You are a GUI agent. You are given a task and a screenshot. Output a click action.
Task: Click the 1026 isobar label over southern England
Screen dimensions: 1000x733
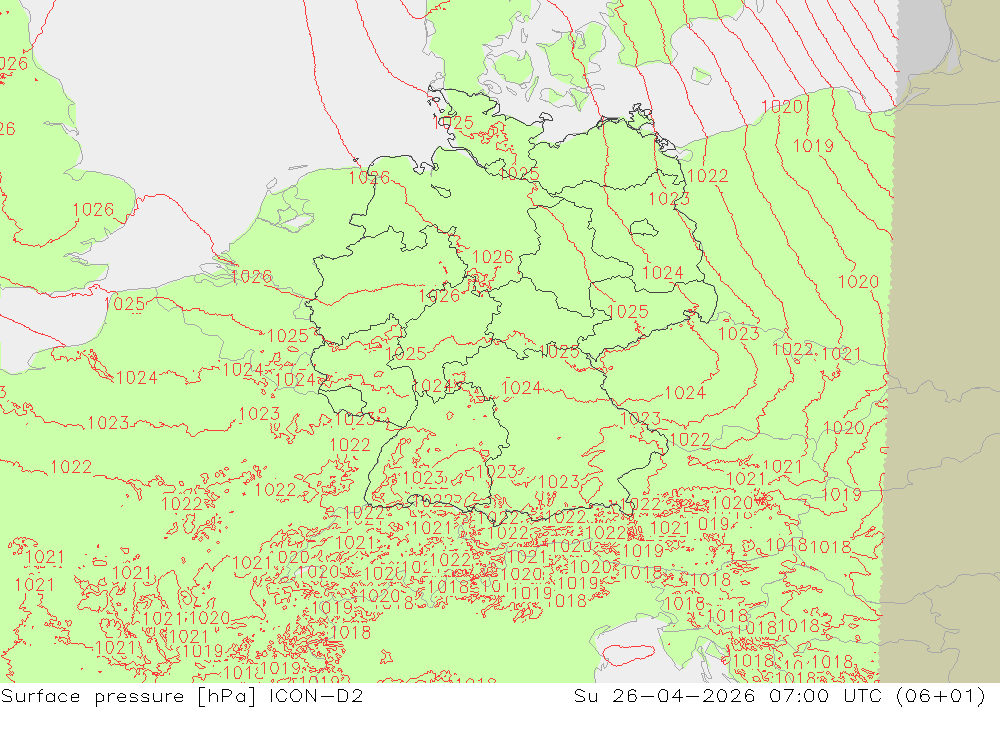pos(93,209)
